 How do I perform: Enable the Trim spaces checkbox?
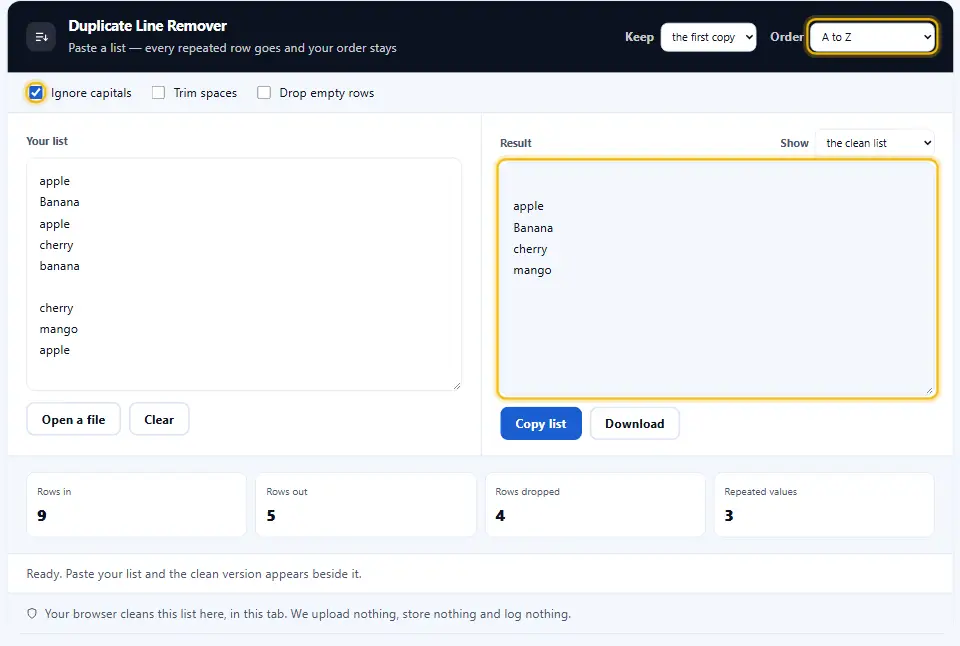[159, 92]
